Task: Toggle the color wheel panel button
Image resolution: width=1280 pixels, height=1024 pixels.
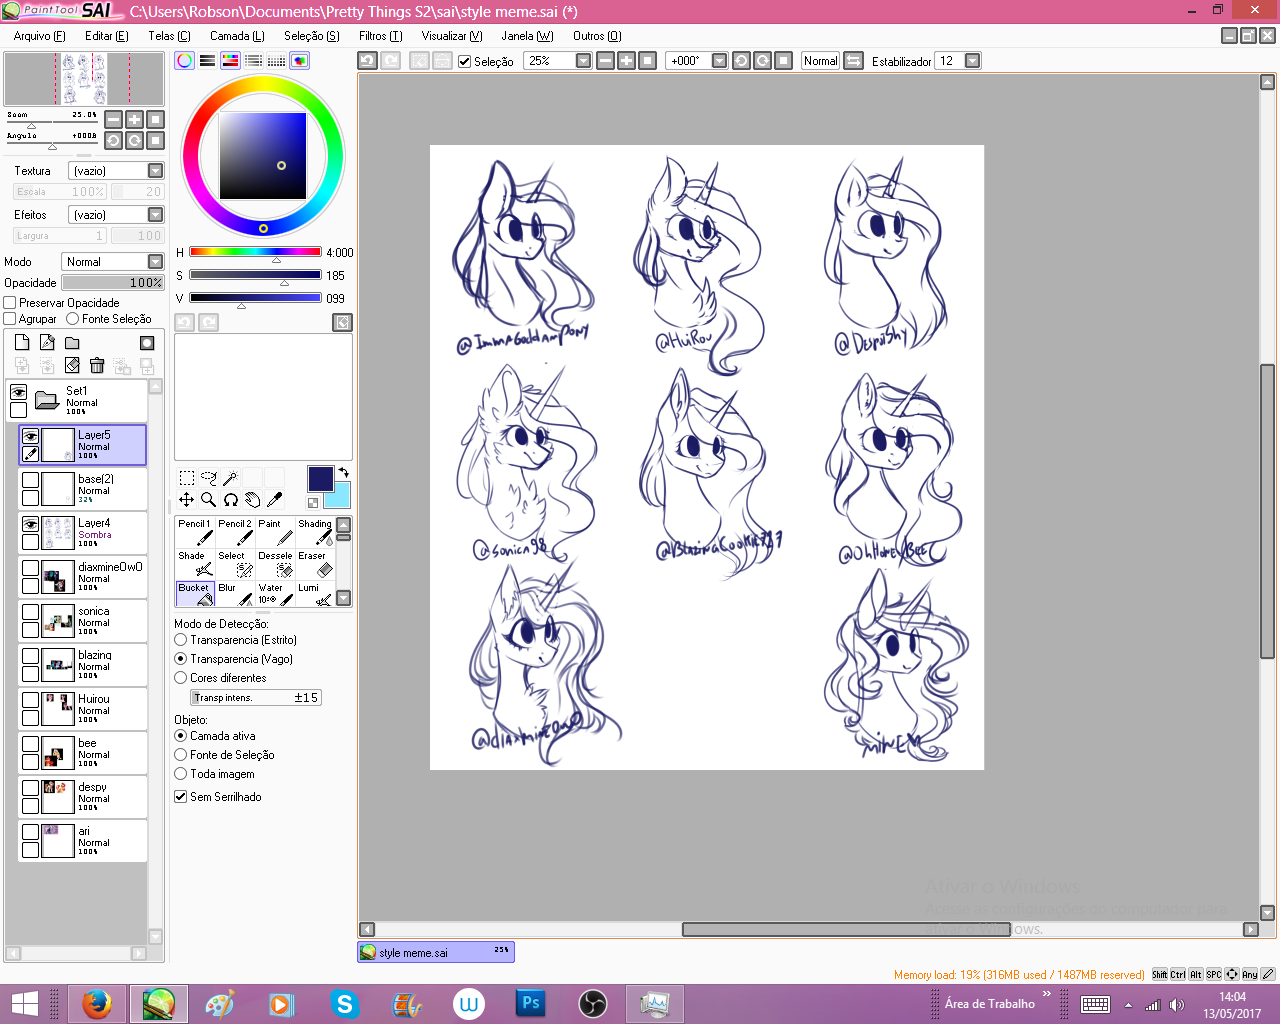Action: (184, 61)
